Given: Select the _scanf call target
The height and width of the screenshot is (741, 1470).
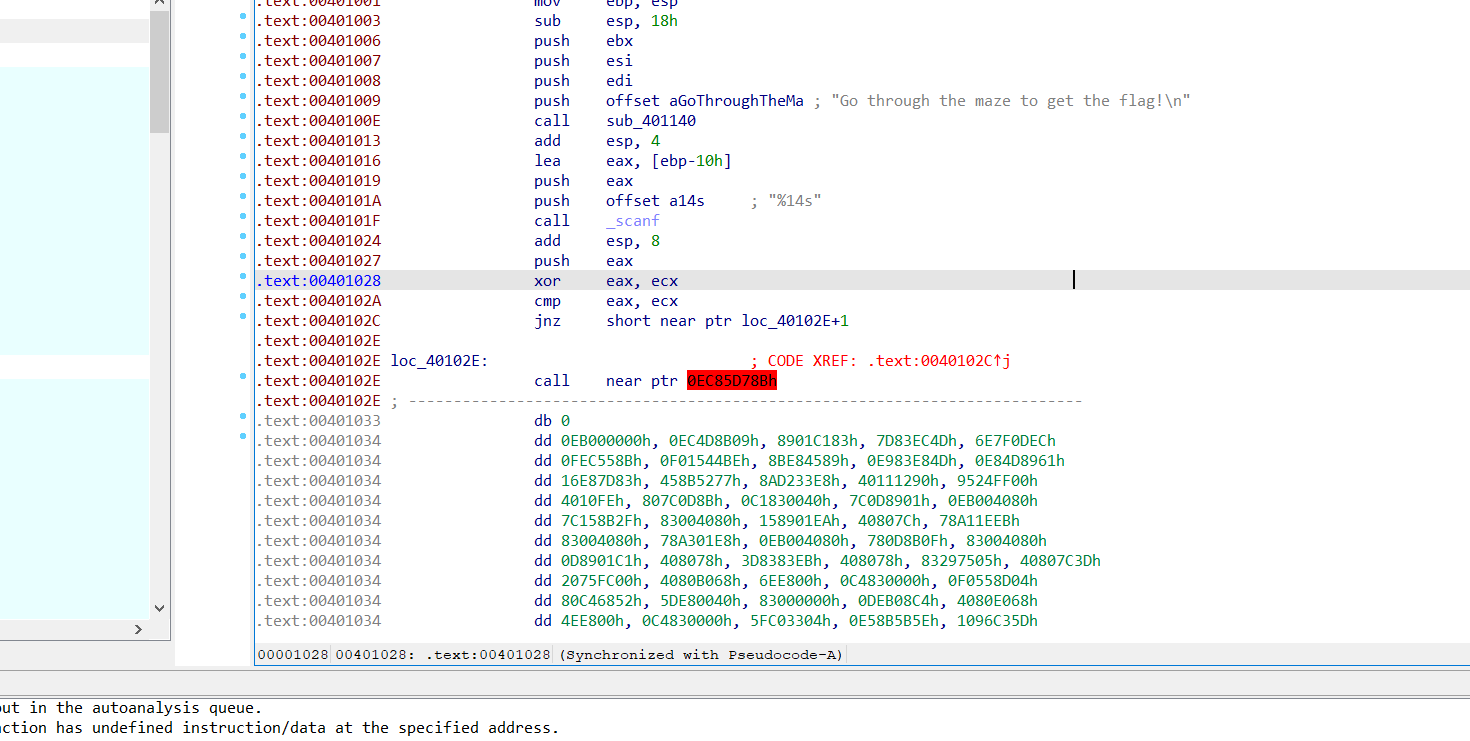Looking at the screenshot, I should pyautogui.click(x=633, y=221).
